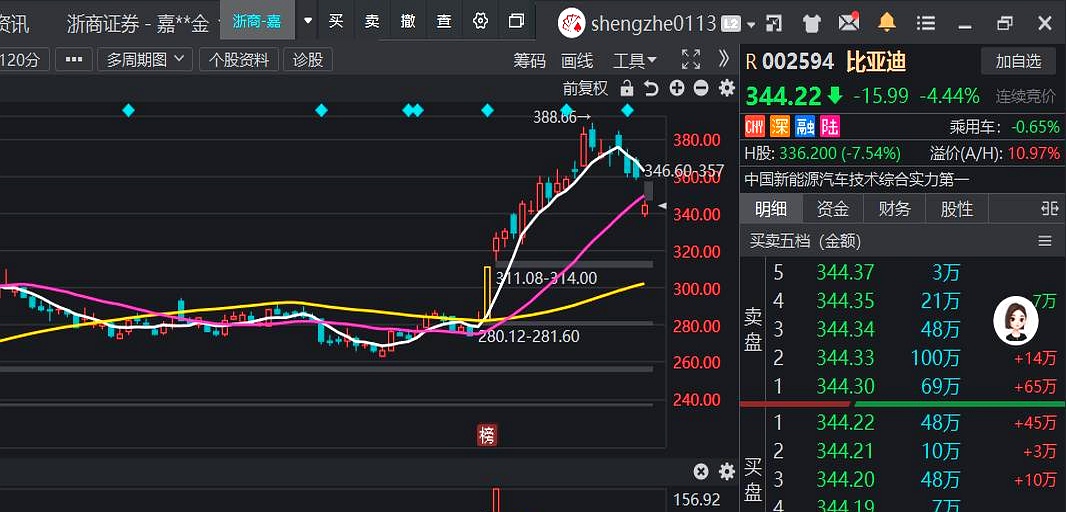Open 筹码 chip distribution
The height and width of the screenshot is (512, 1066).
pos(529,61)
